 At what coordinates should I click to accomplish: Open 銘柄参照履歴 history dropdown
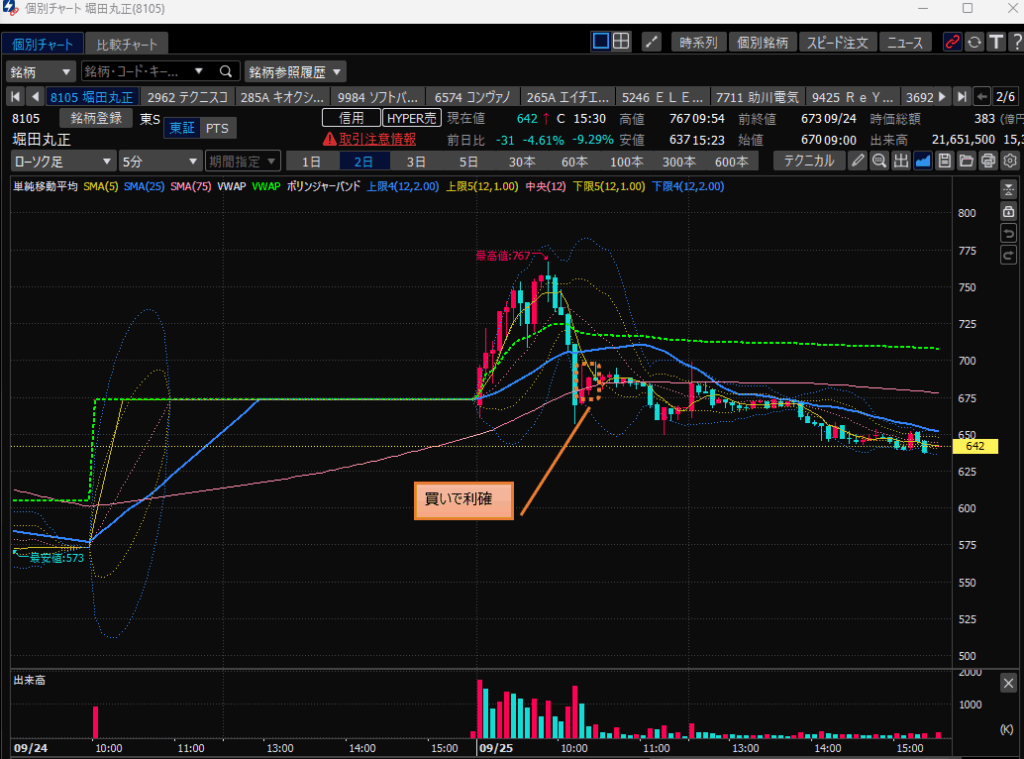click(295, 72)
